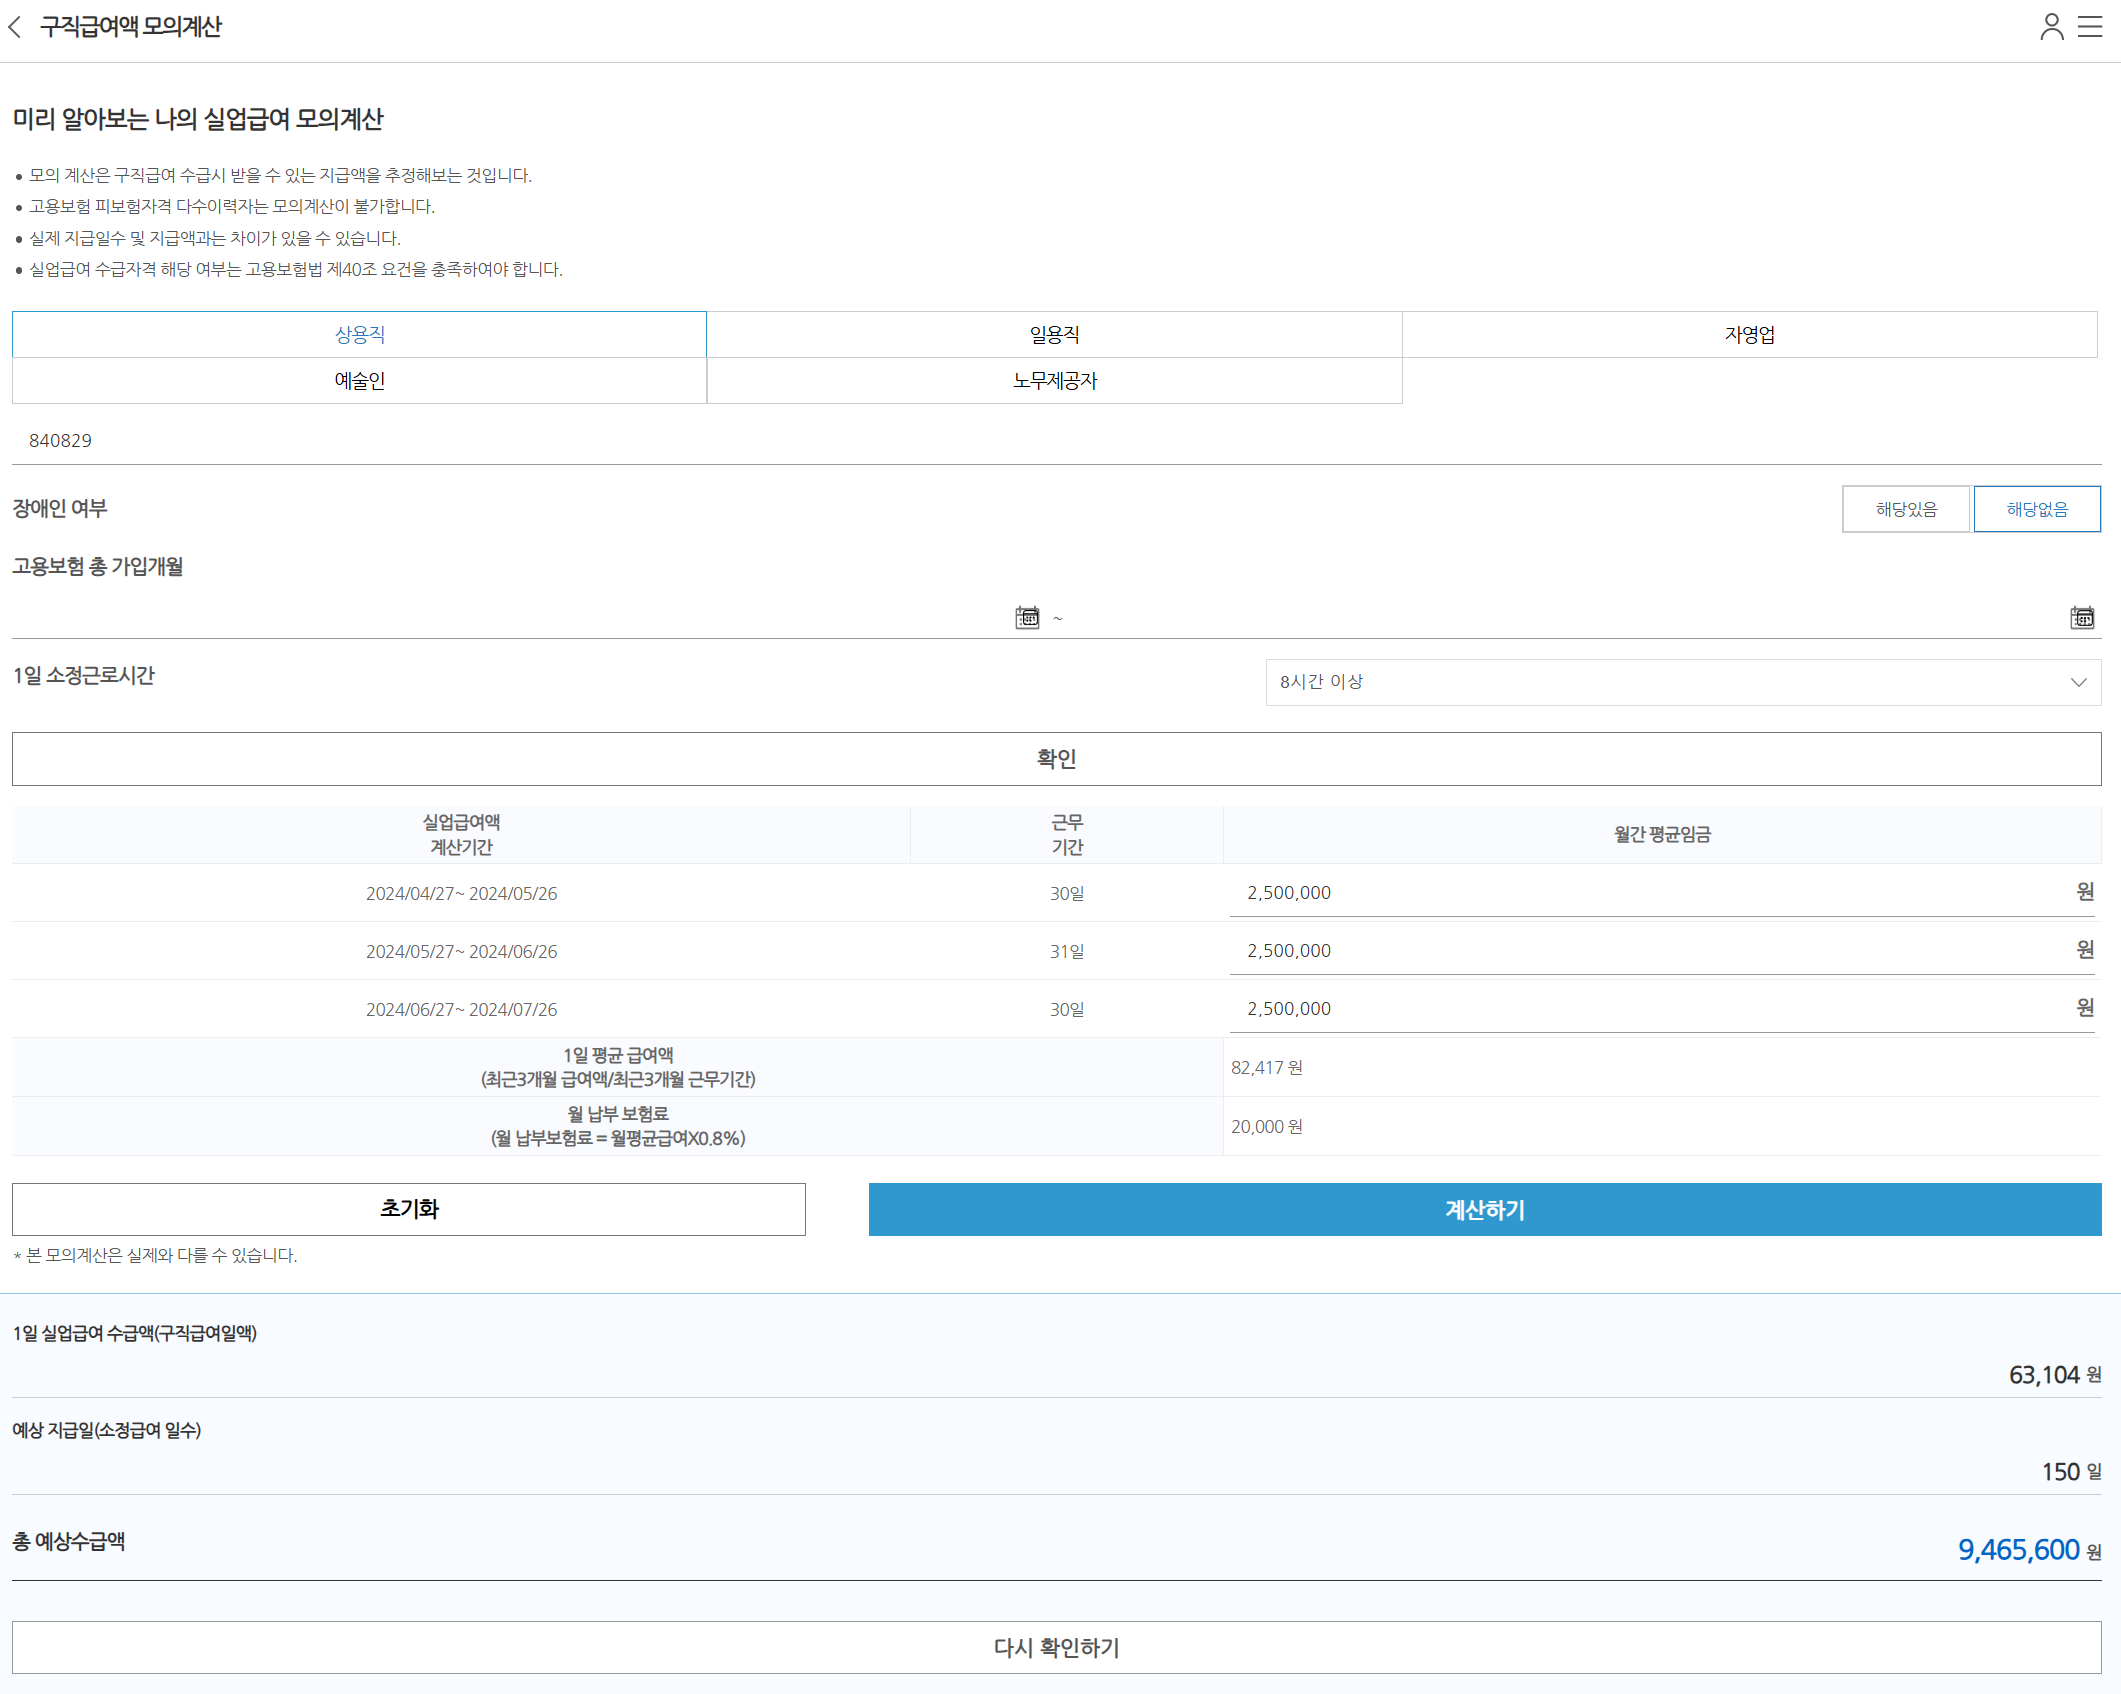Image resolution: width=2121 pixels, height=1694 pixels.
Task: Expand the 1일 소정근로시간 dropdown
Action: click(1682, 682)
